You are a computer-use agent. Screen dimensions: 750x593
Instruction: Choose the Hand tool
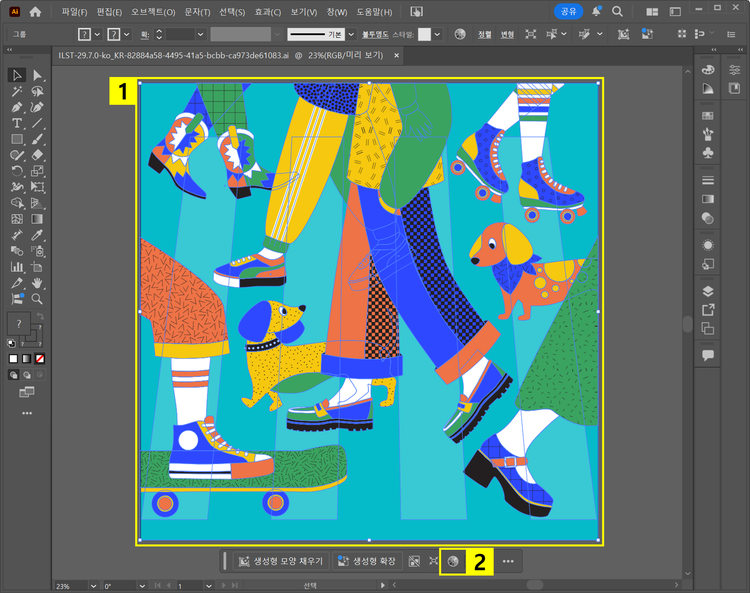pyautogui.click(x=37, y=283)
